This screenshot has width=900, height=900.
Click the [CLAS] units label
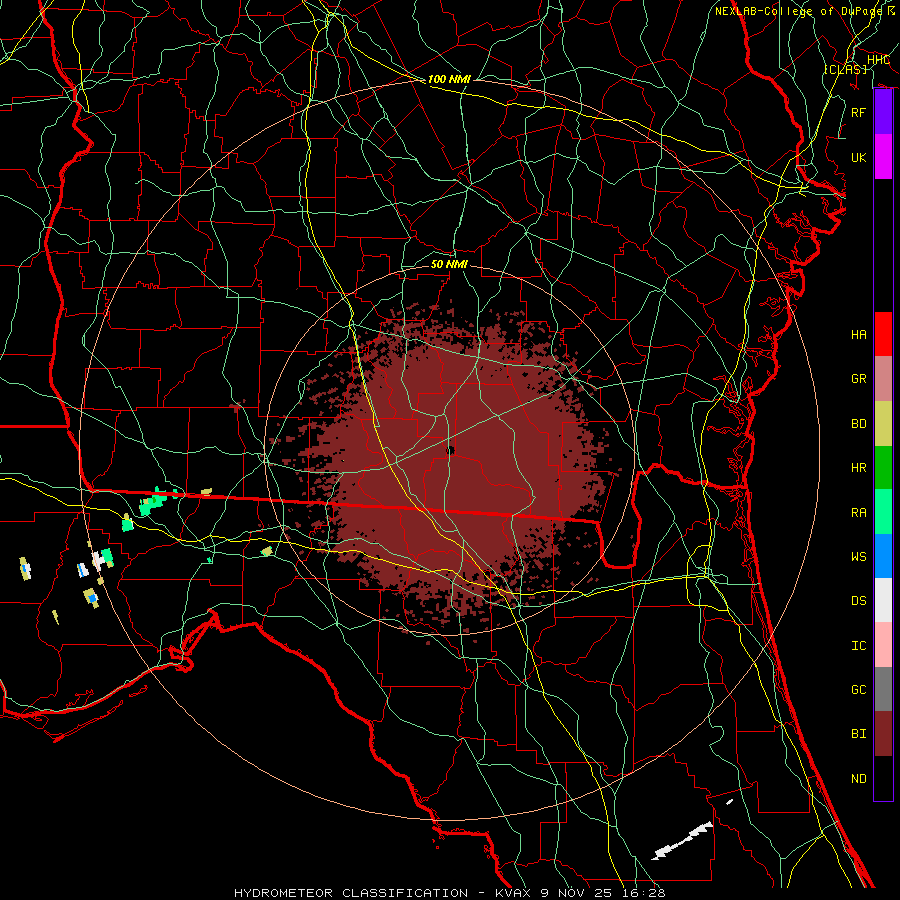(845, 69)
